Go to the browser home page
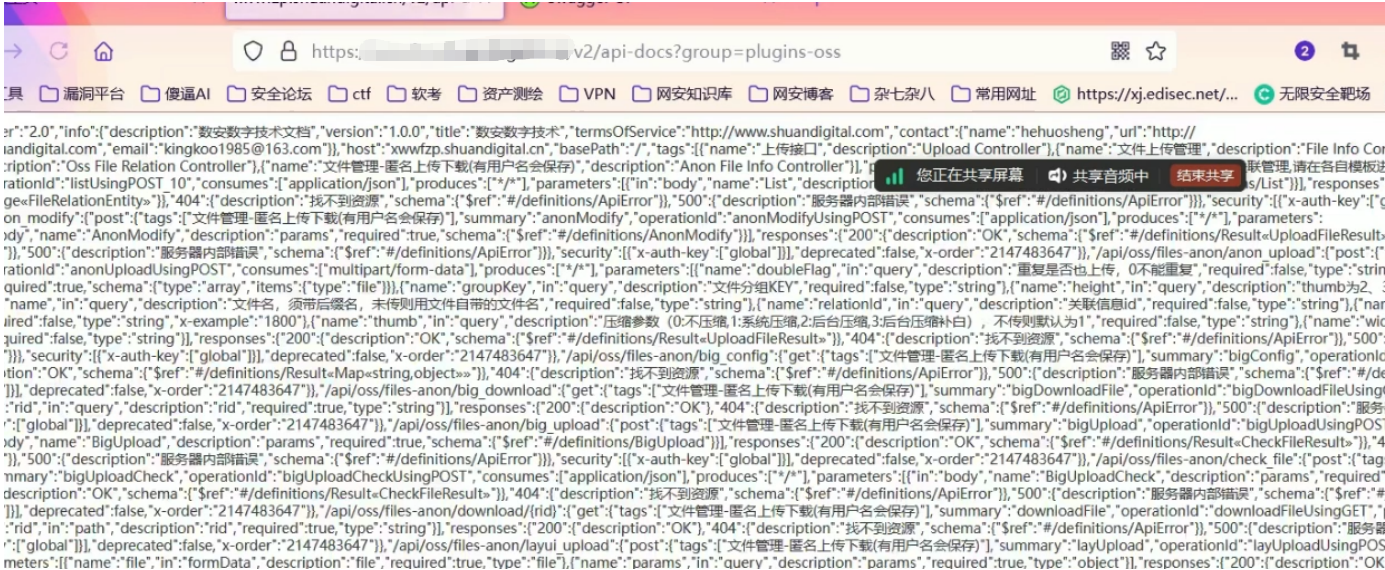The height and width of the screenshot is (570, 1385). [103, 51]
